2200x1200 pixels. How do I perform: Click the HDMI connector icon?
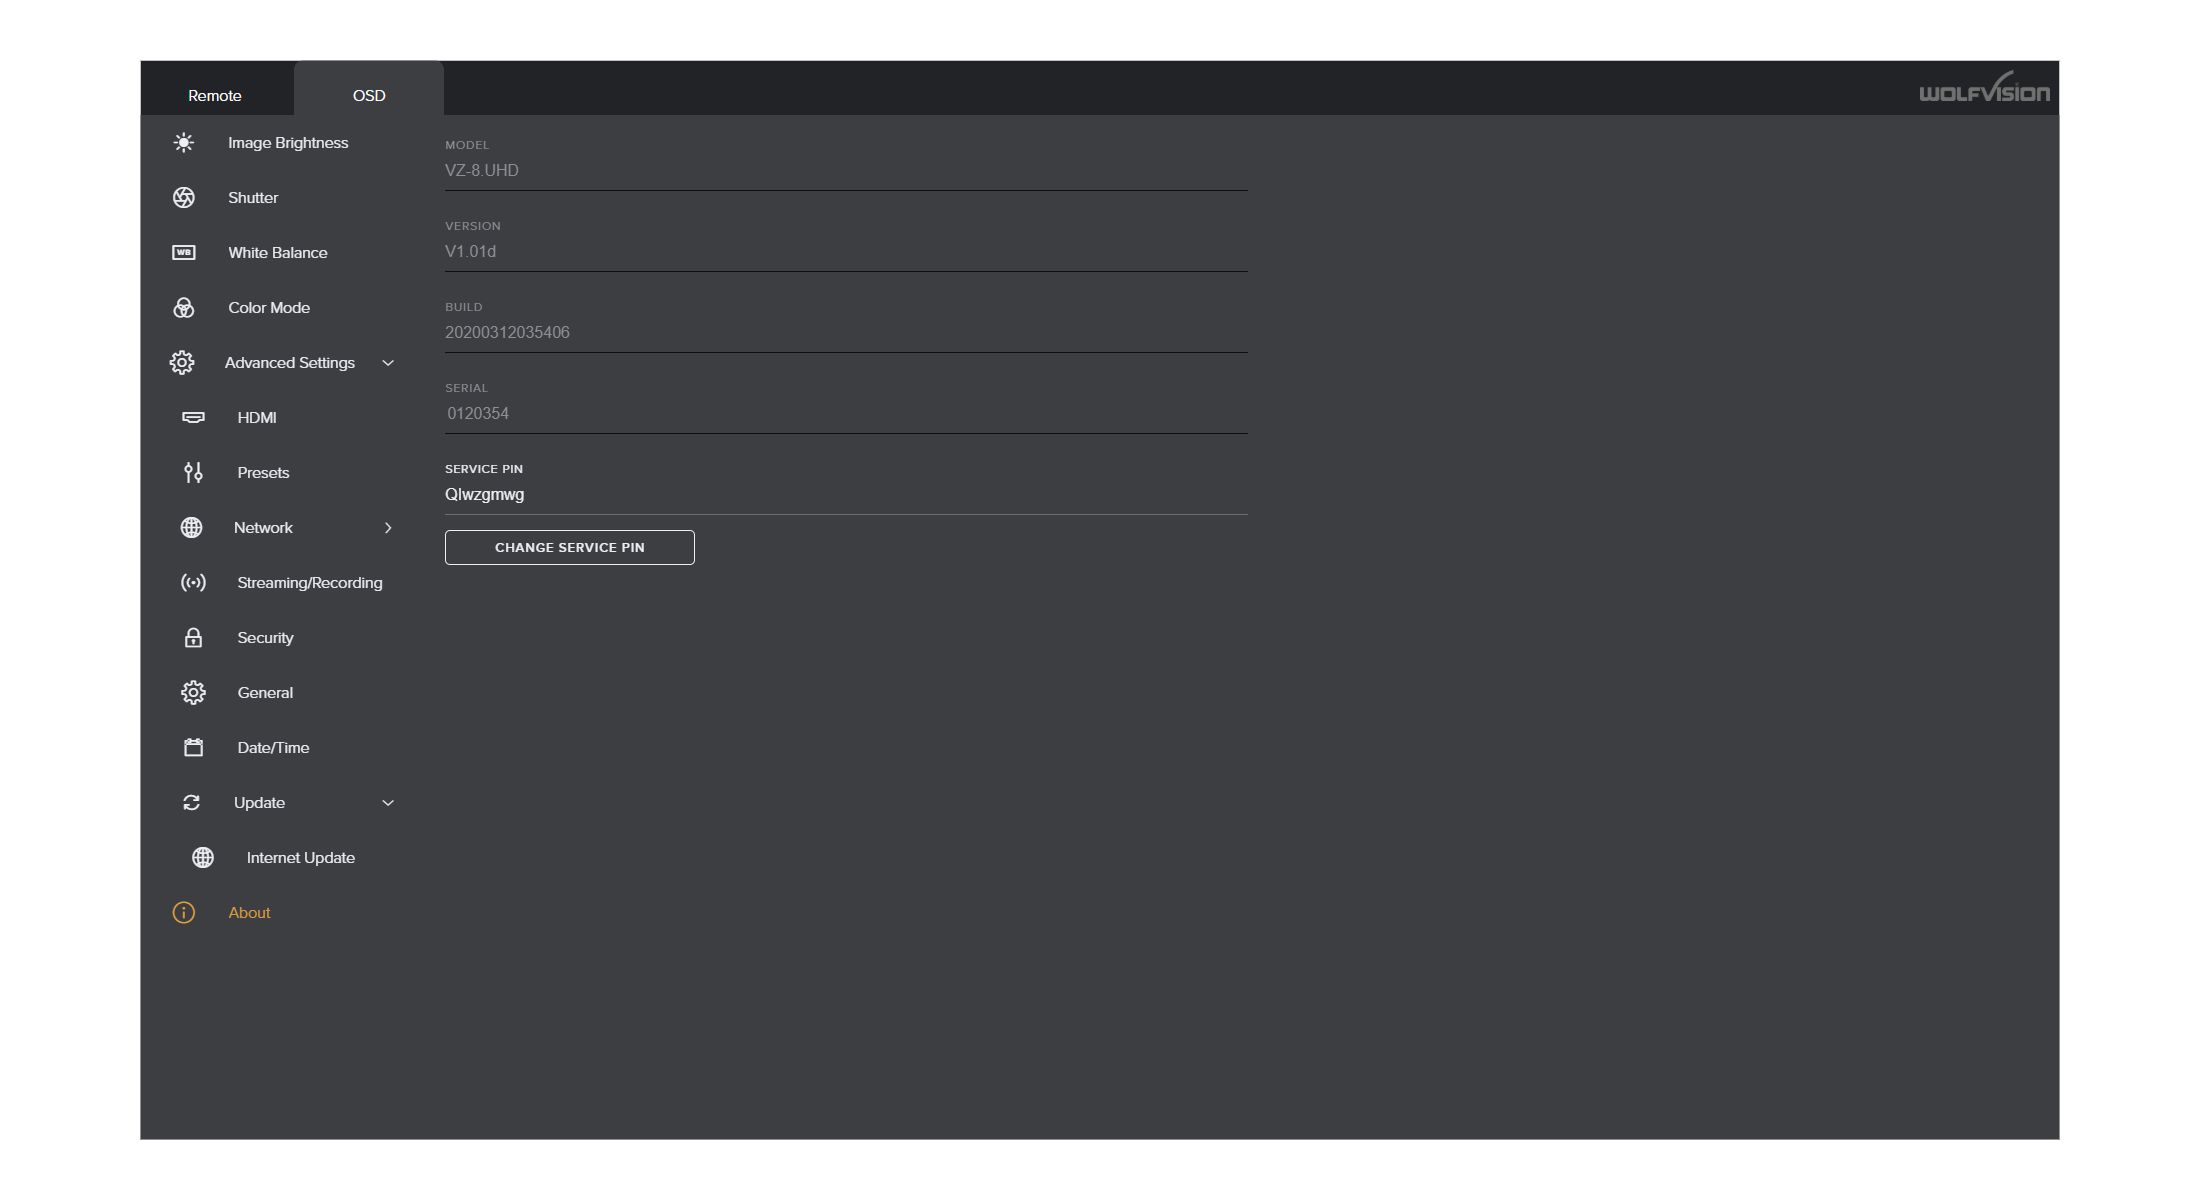(193, 418)
